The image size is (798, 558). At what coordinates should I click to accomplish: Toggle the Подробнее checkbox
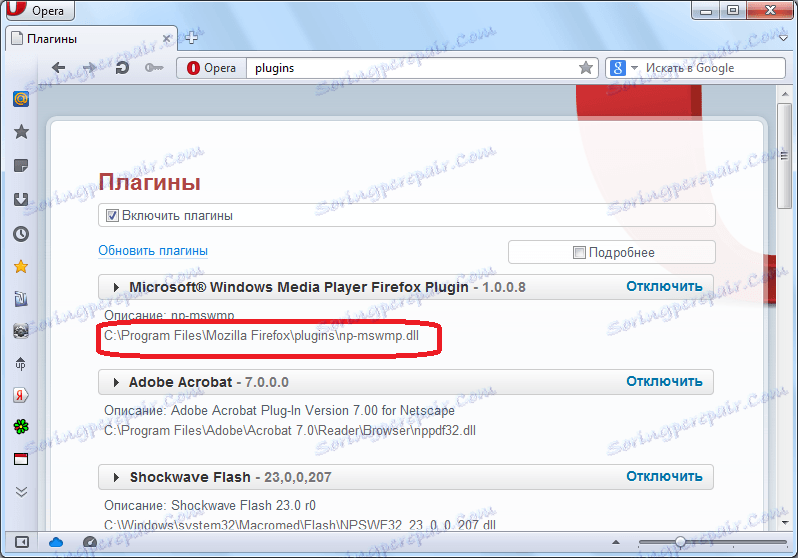(x=579, y=253)
